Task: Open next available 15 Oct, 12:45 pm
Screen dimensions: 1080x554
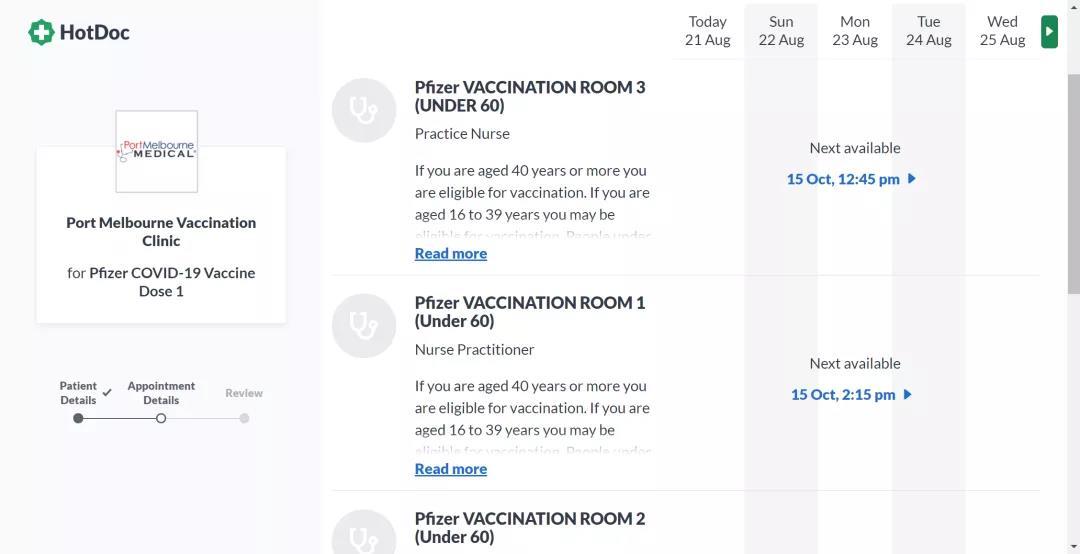Action: (x=851, y=179)
